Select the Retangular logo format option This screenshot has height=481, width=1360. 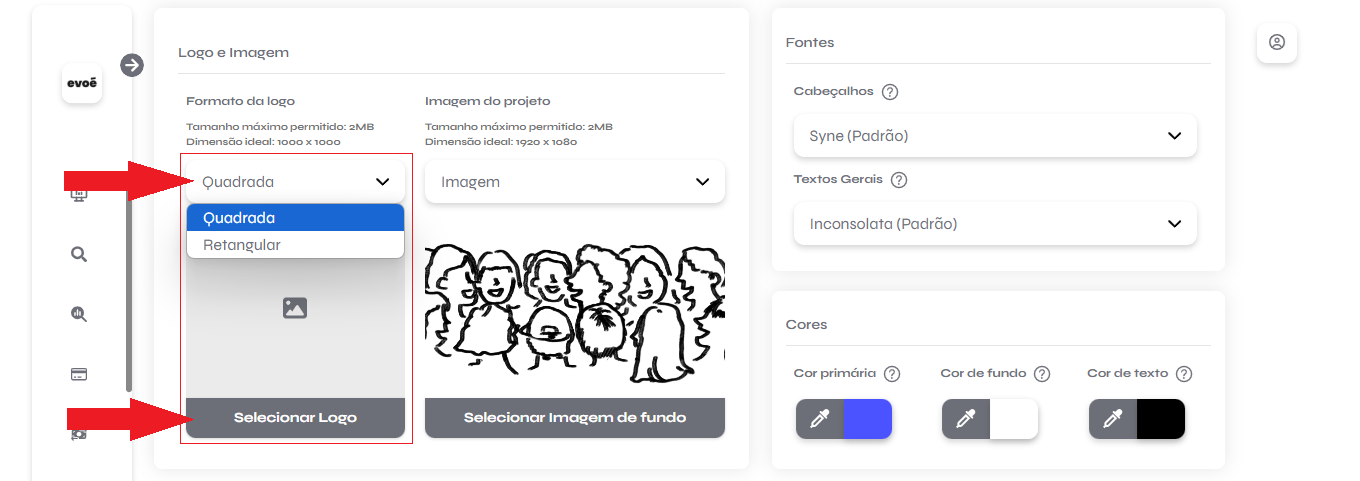[x=295, y=245]
